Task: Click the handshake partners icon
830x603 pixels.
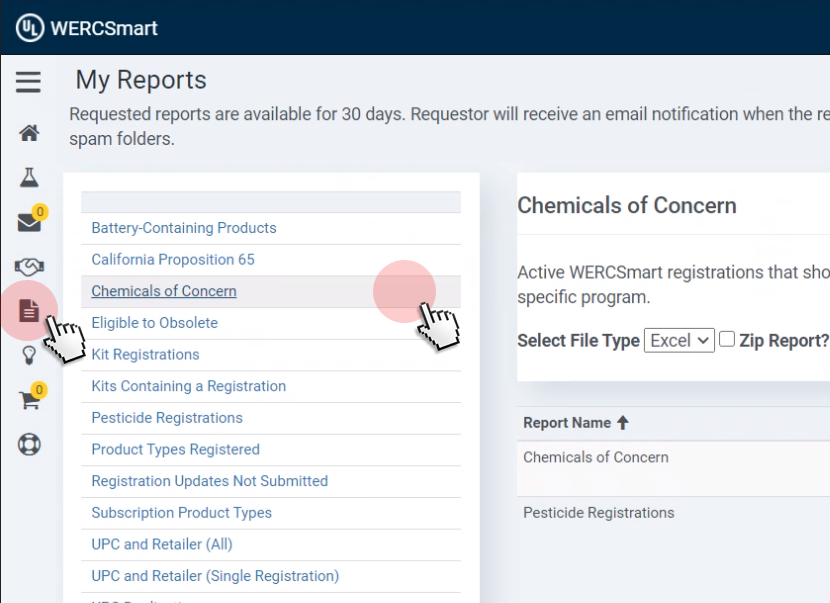Action: click(x=29, y=267)
